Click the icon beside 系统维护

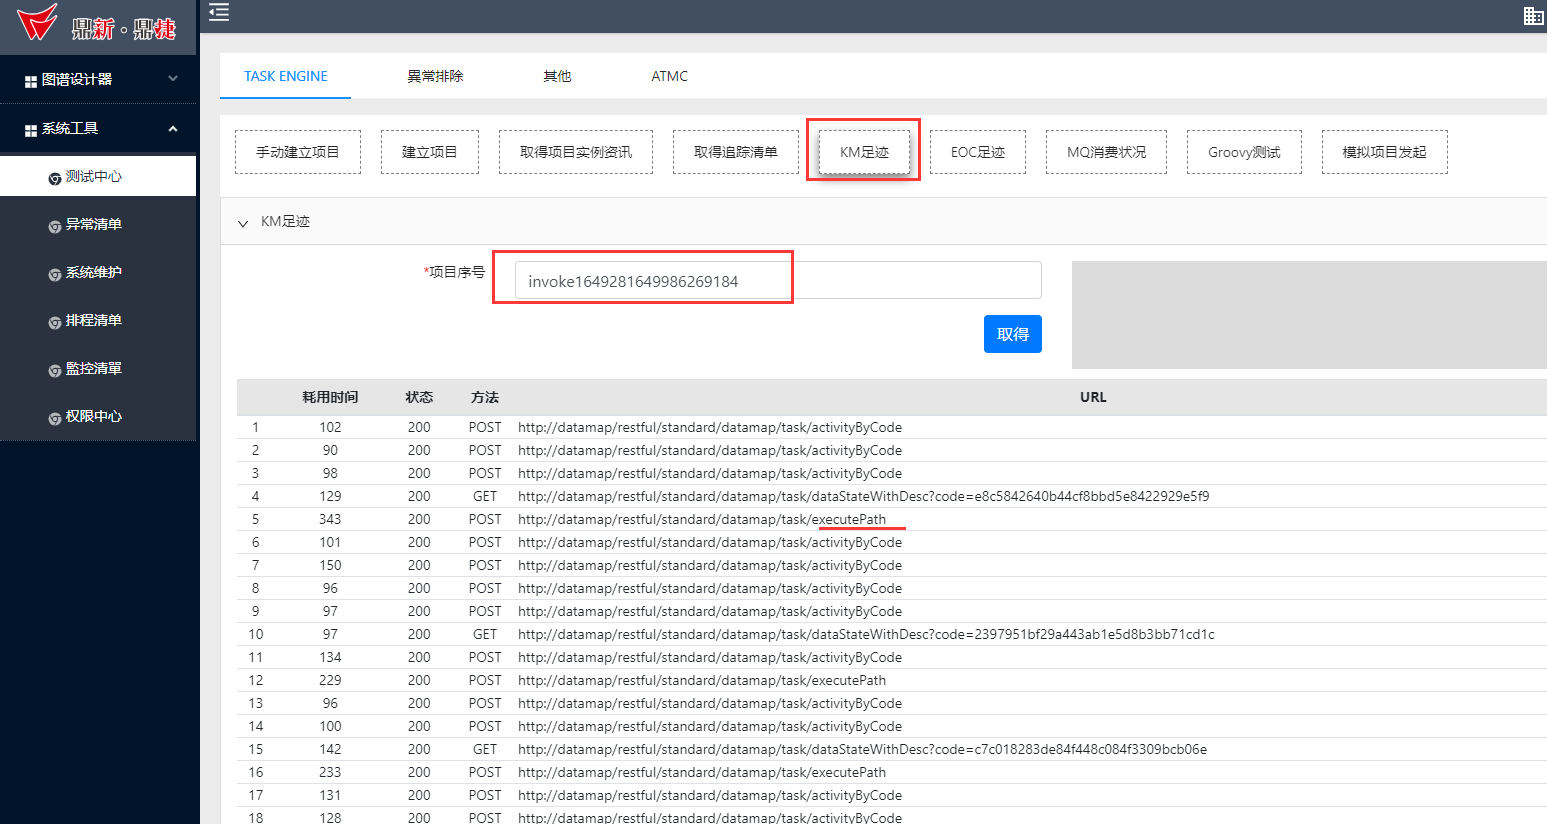click(x=55, y=274)
